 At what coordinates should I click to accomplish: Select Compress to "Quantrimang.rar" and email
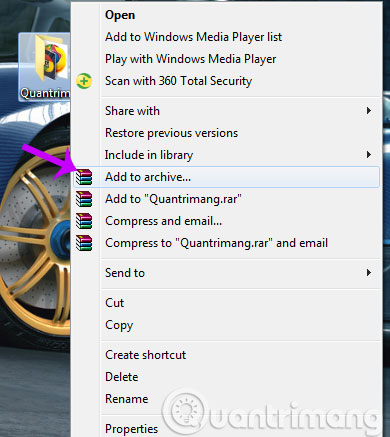coord(227,243)
